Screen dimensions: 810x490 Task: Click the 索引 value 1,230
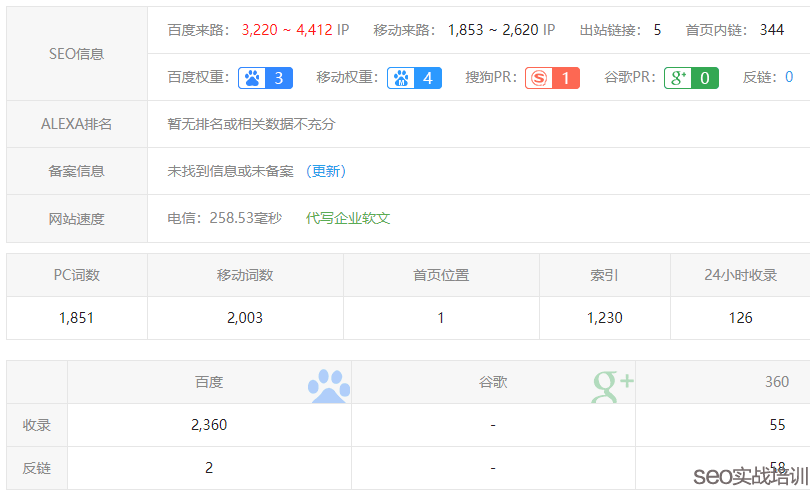pos(604,318)
